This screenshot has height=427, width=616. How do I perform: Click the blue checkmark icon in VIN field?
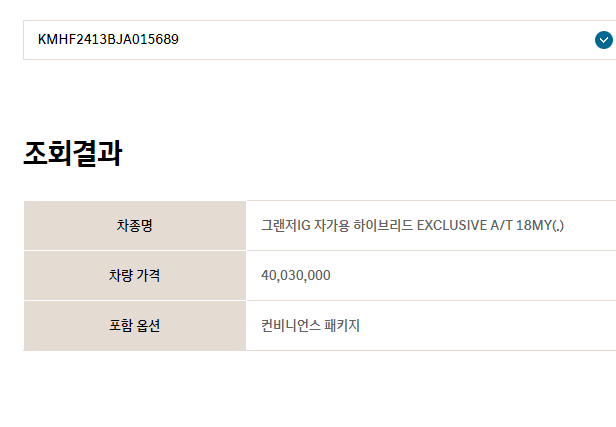tap(603, 40)
